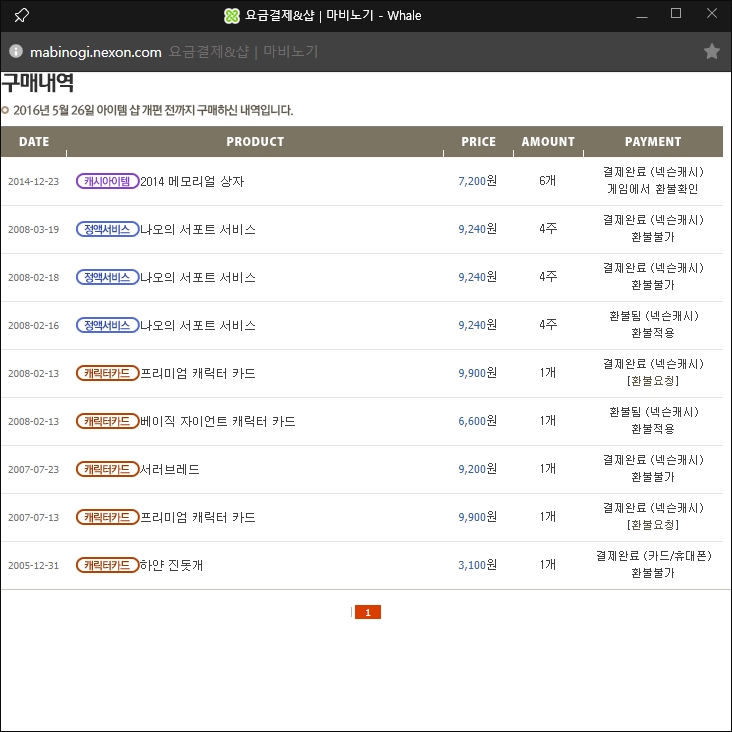Click the PRODUCT column header
The image size is (732, 732).
click(255, 141)
